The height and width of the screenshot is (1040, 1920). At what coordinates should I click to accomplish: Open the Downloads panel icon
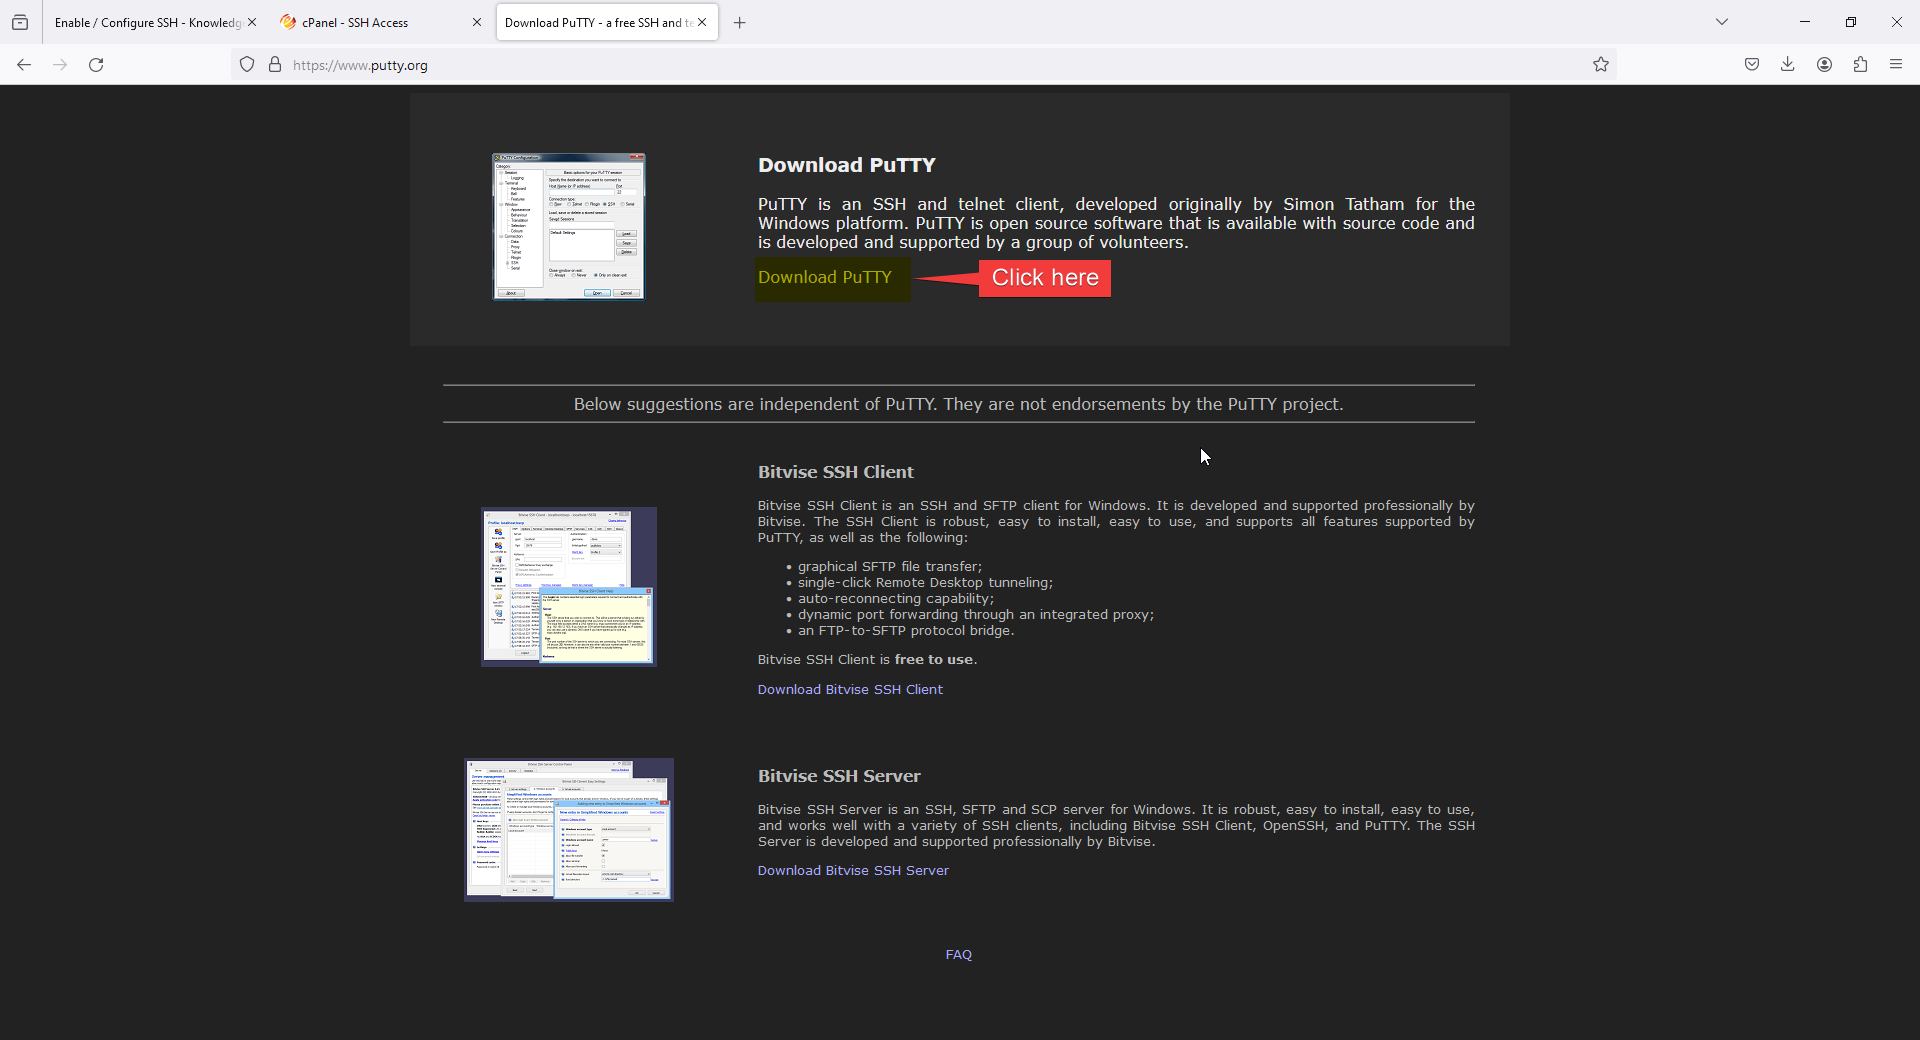pos(1788,65)
